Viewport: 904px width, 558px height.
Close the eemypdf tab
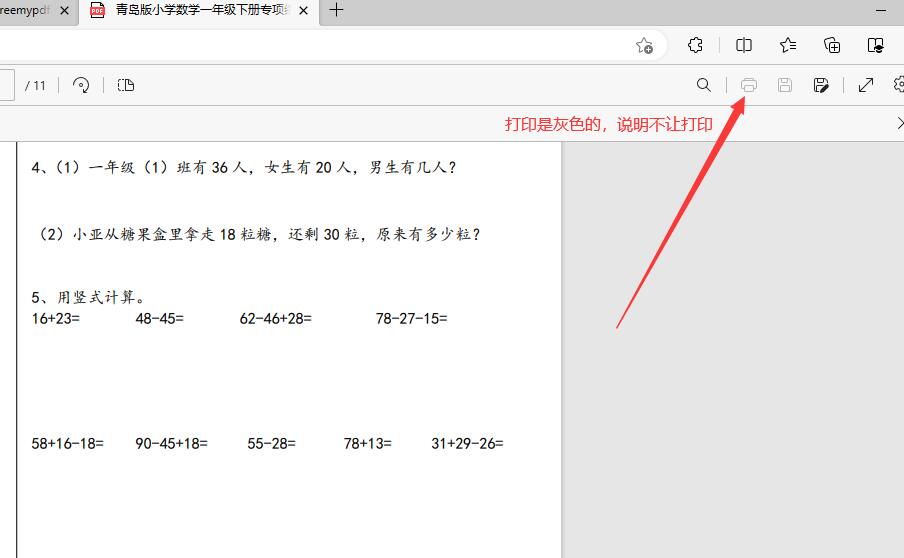65,10
